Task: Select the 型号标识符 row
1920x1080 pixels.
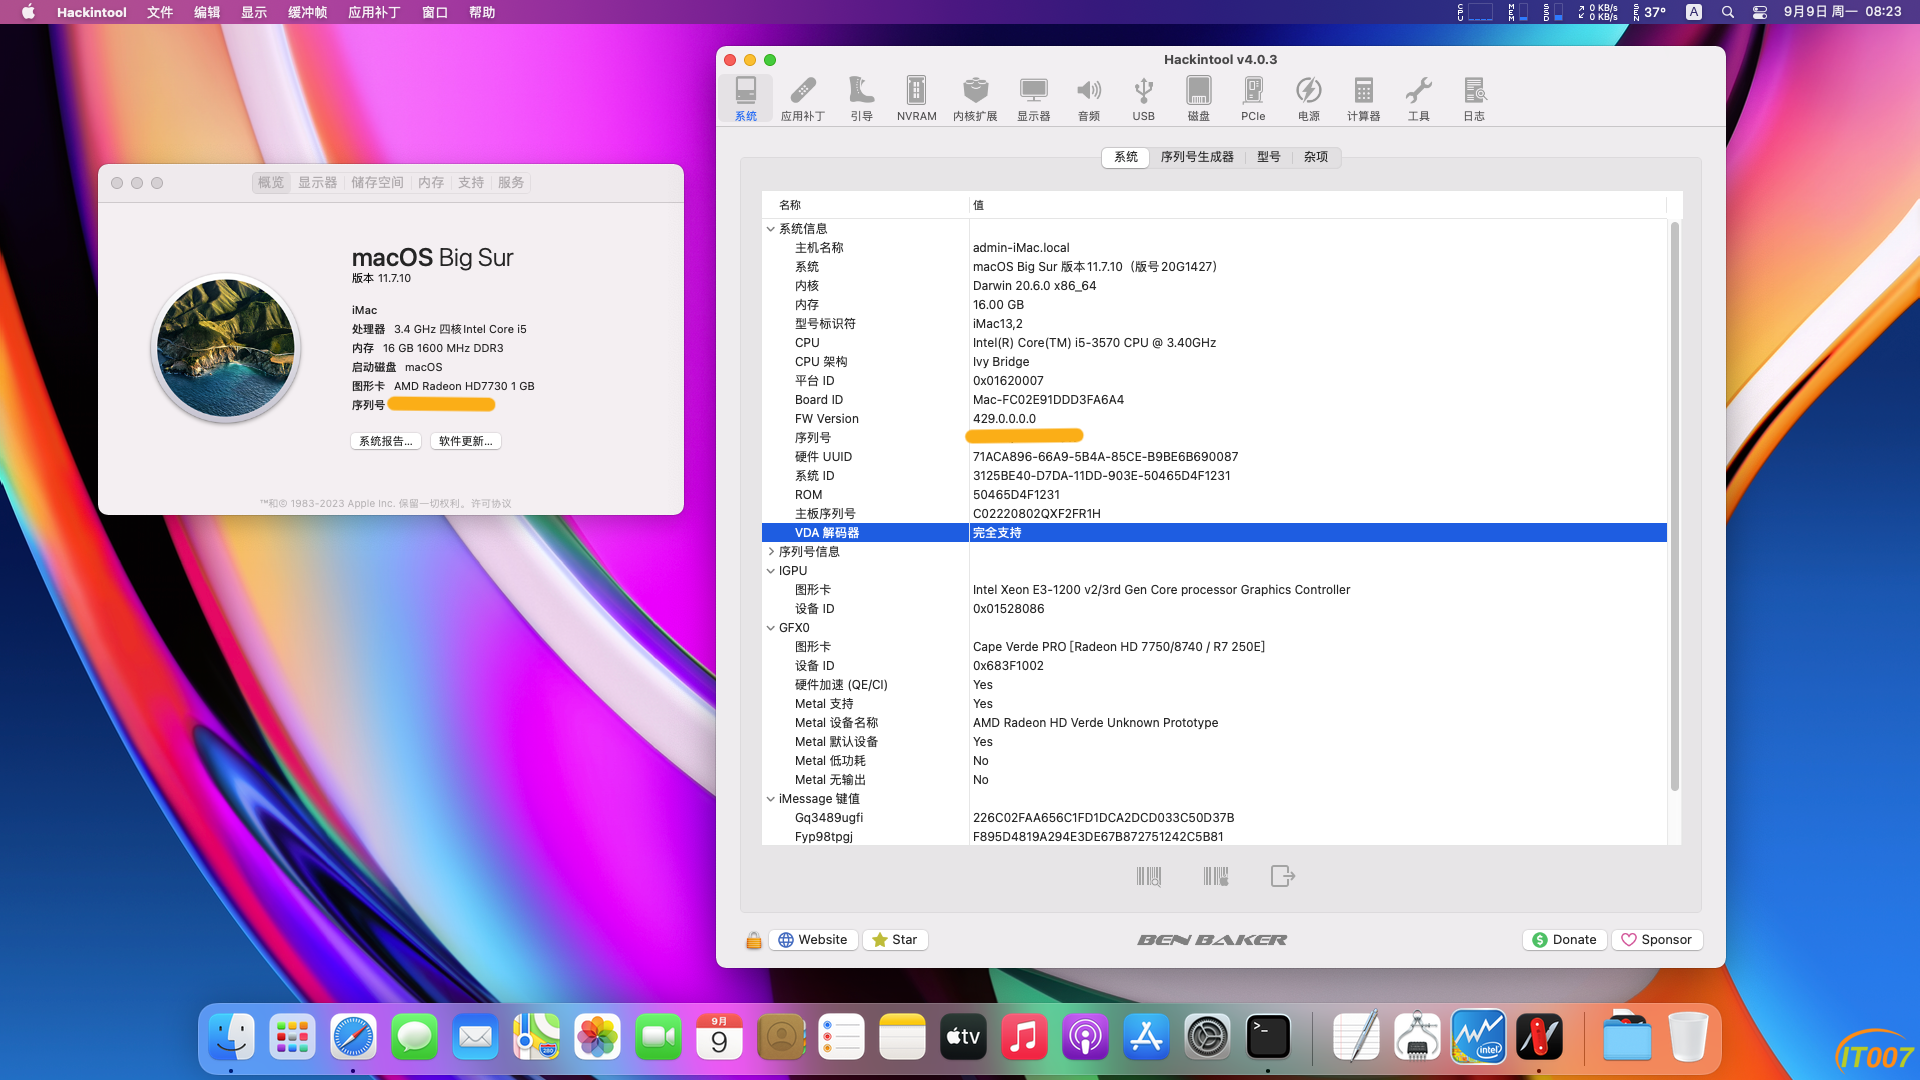Action: point(1214,324)
